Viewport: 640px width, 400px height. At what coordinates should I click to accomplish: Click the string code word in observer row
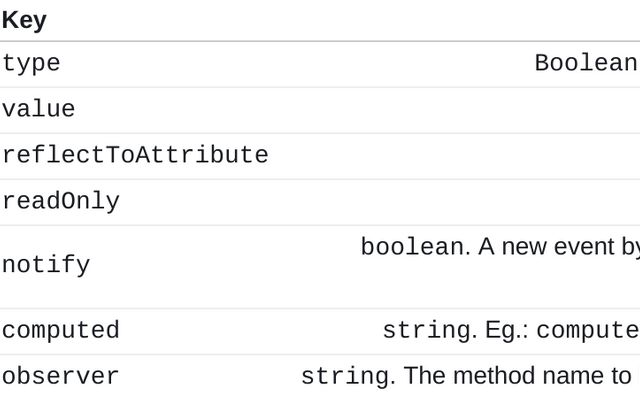344,377
